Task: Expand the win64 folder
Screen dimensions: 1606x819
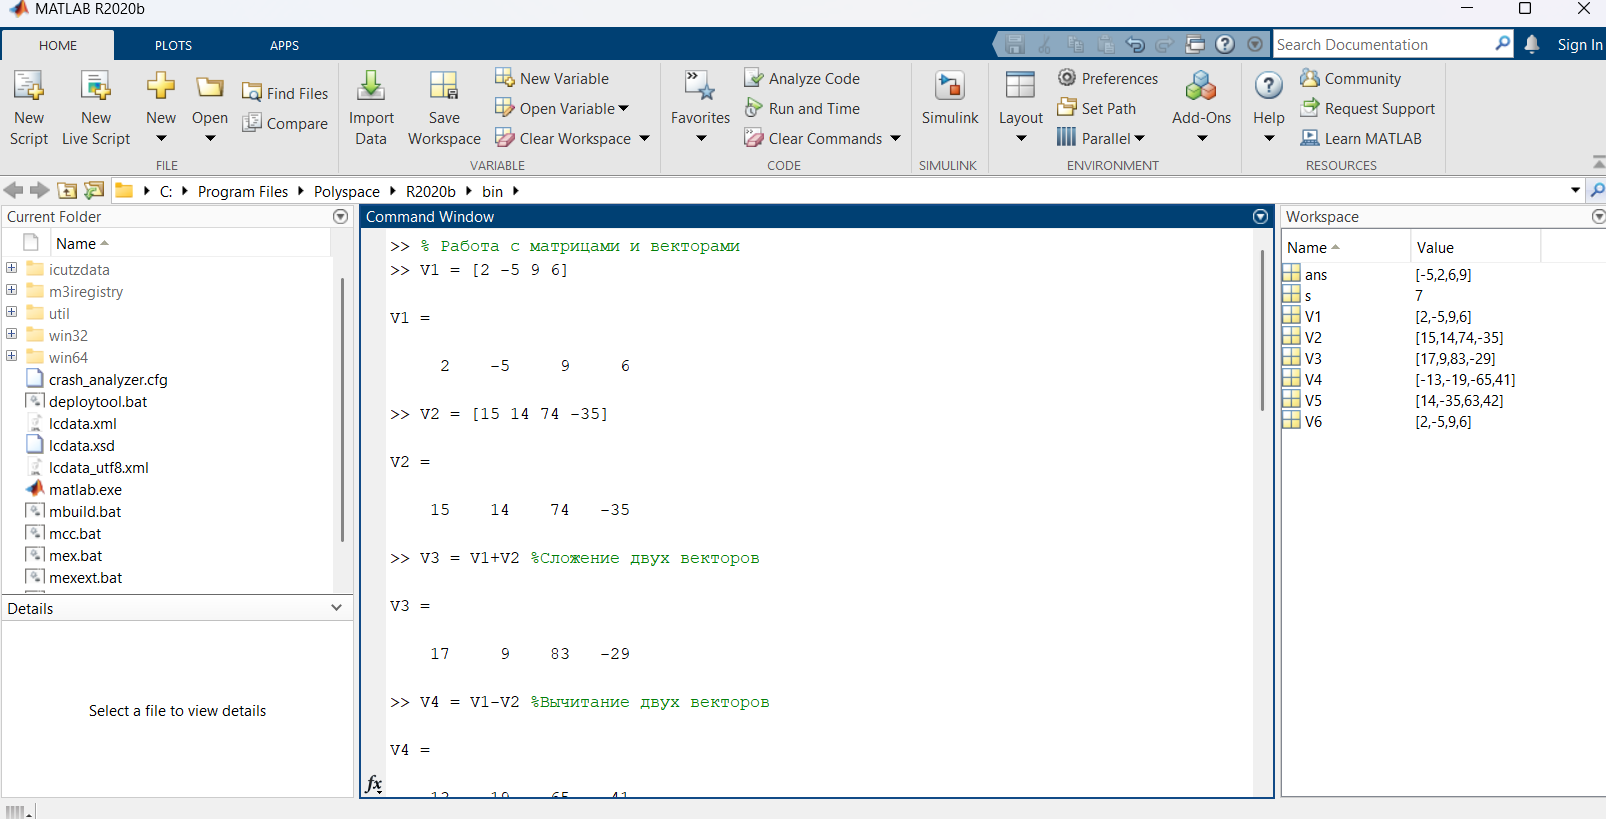Action: pos(12,356)
